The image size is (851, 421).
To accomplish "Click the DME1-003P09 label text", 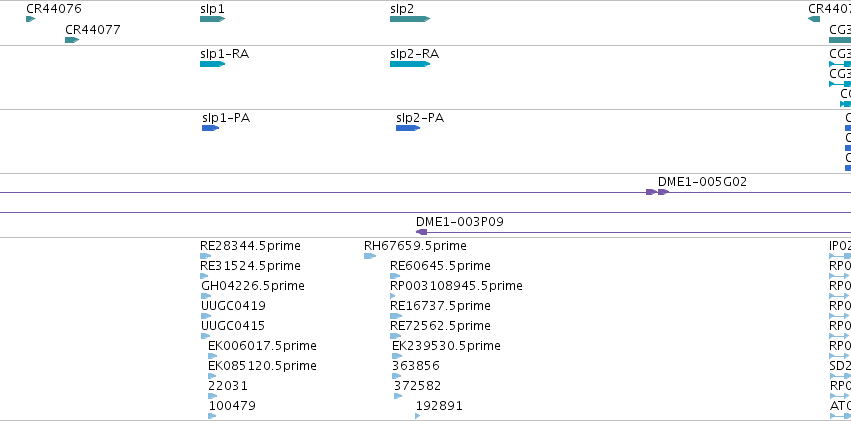I will click(460, 222).
